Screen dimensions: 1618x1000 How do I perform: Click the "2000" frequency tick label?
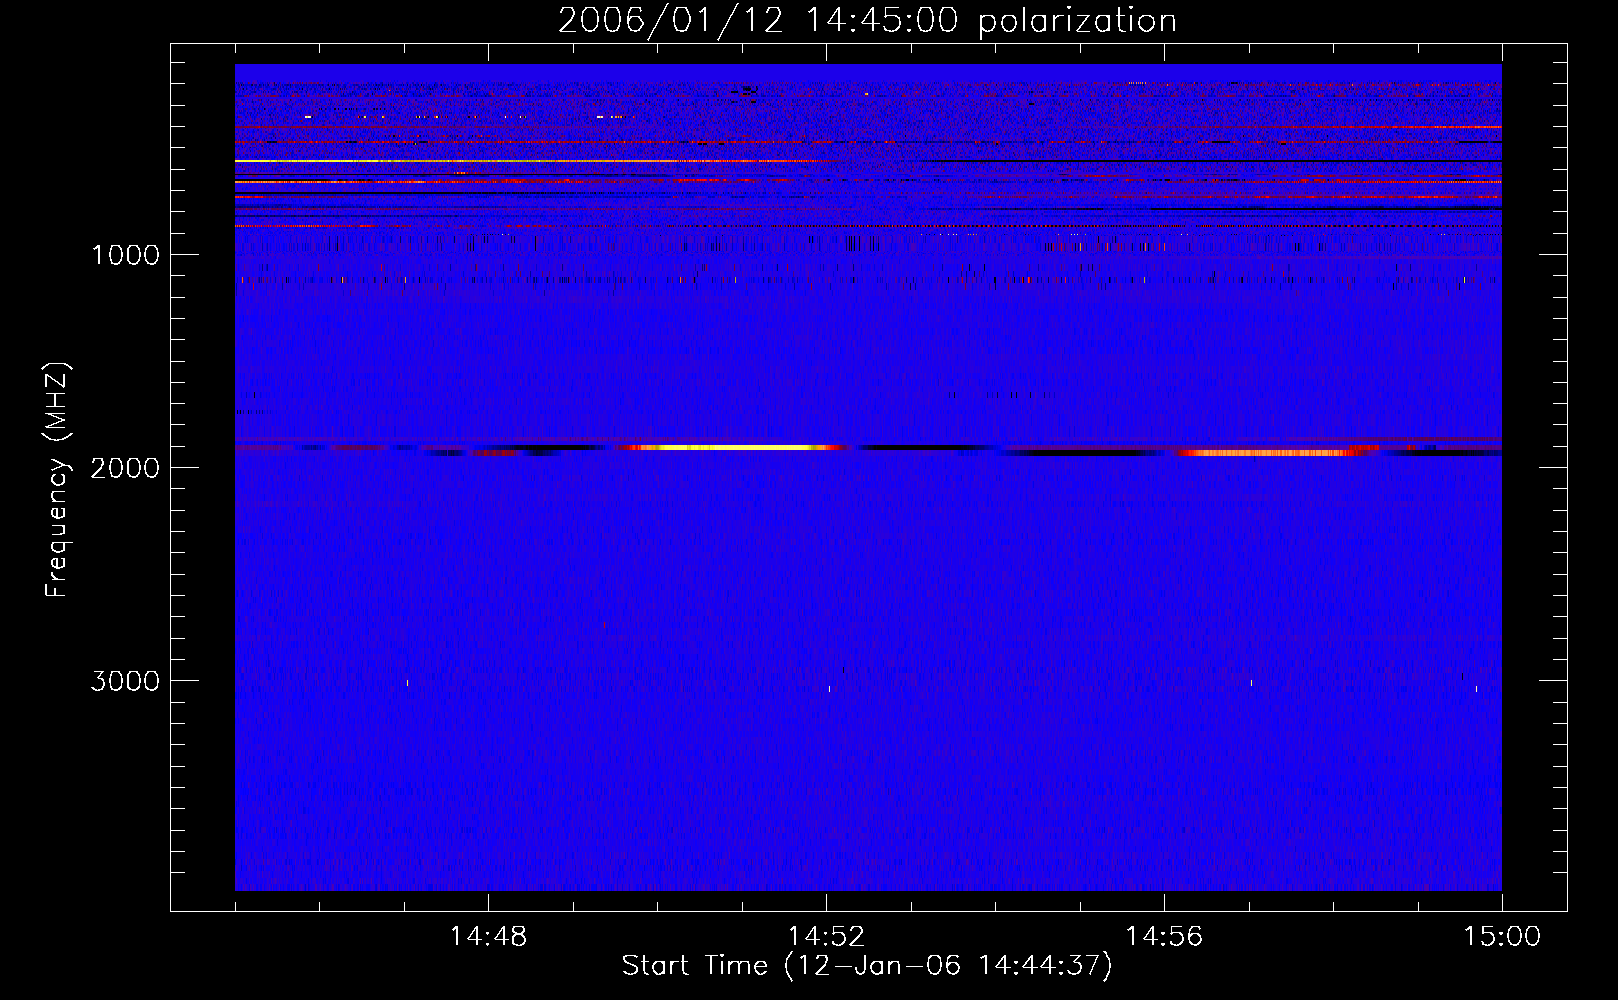tap(125, 468)
